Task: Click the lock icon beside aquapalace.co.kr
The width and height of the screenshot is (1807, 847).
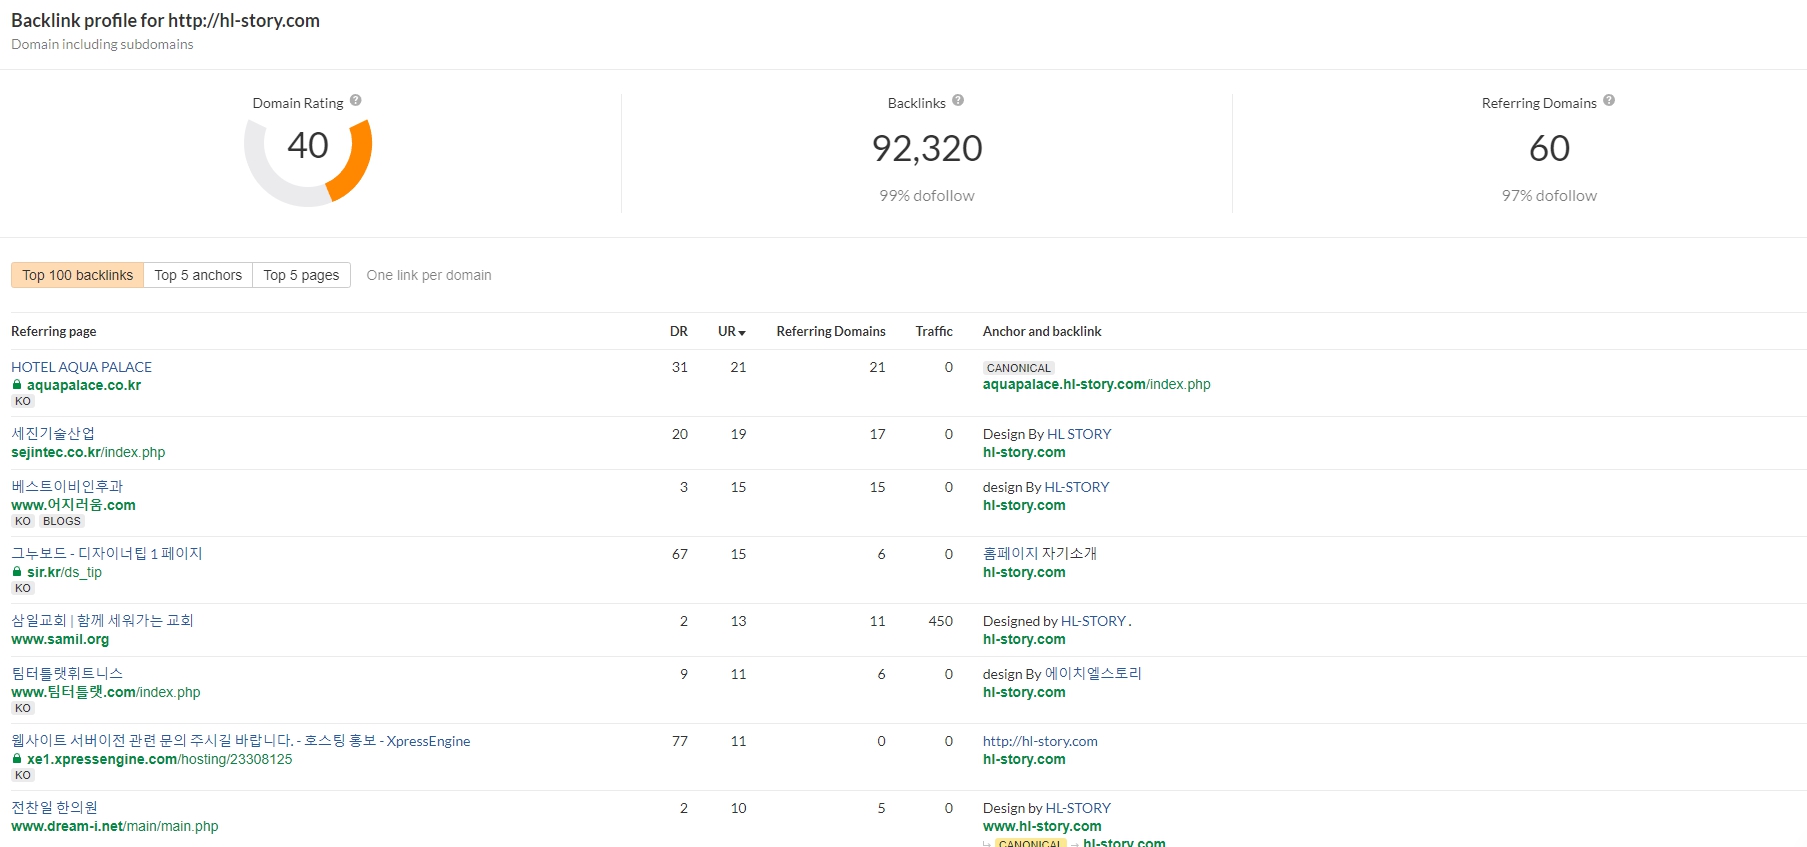Action: coord(17,385)
